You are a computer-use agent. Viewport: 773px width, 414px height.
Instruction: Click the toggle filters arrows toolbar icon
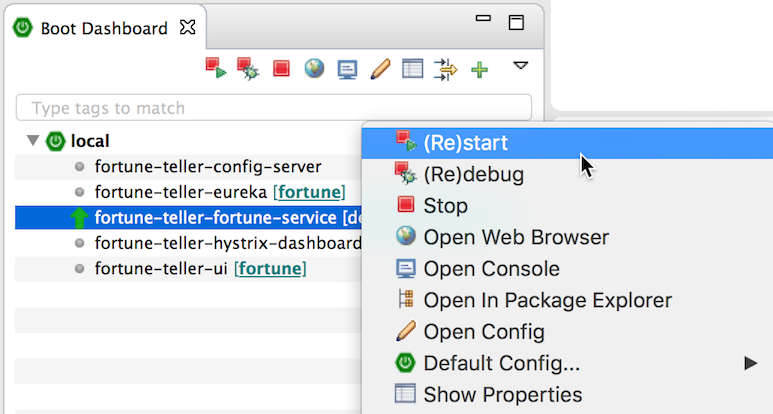coord(445,69)
